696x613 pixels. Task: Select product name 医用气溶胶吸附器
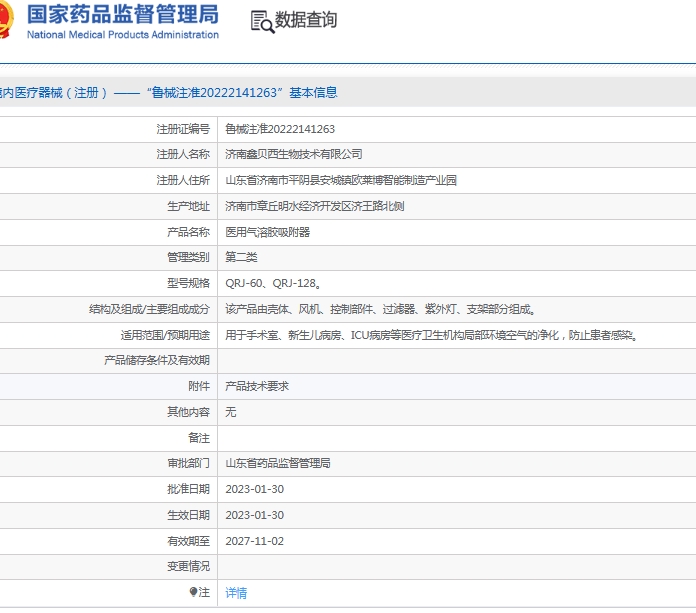click(268, 232)
